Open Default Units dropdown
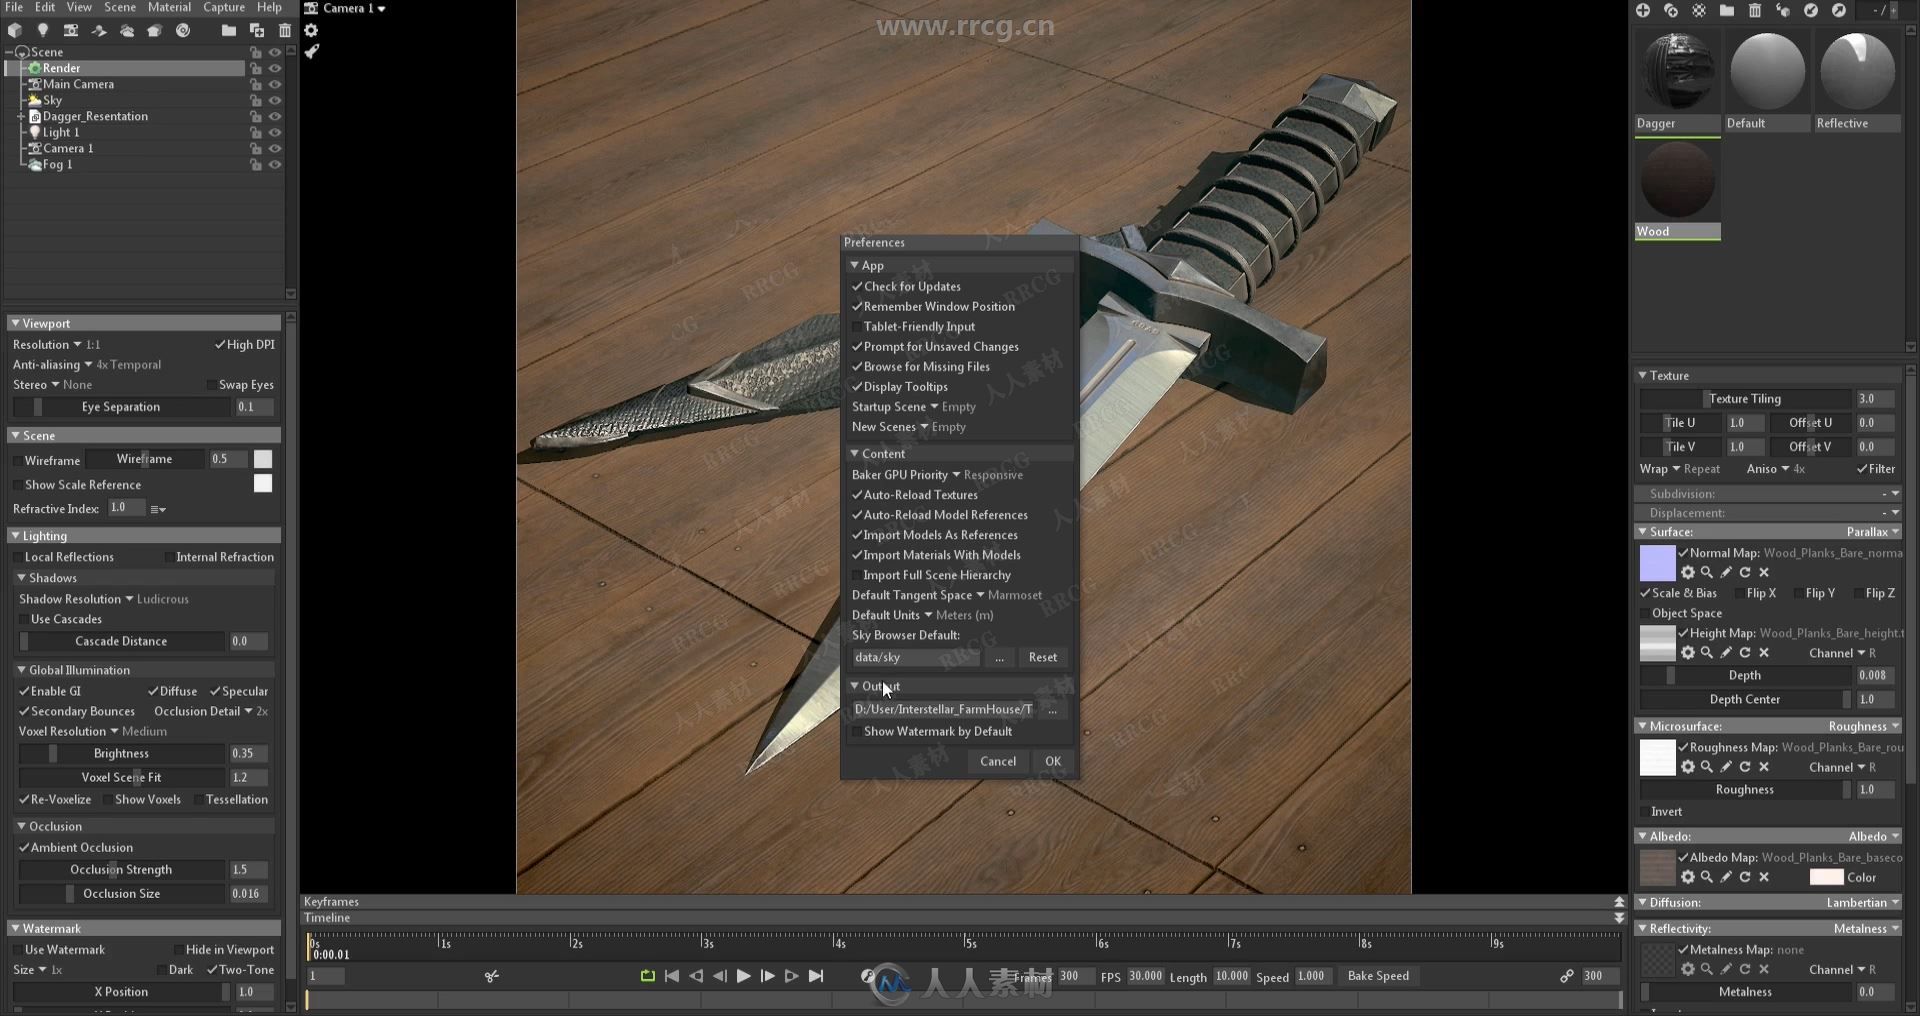 pos(922,615)
